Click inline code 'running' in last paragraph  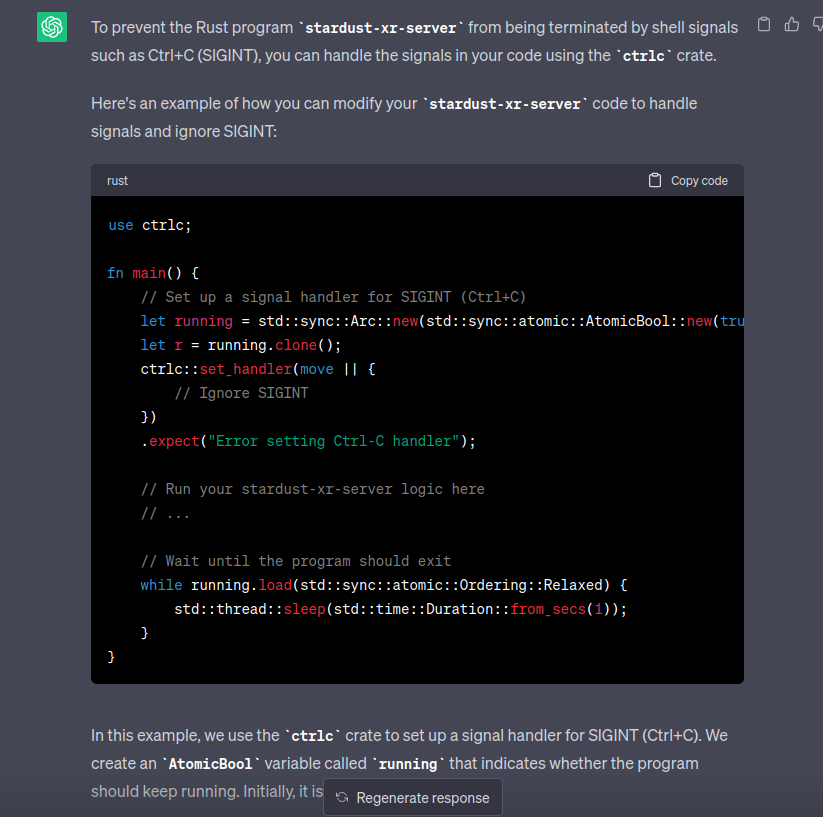coord(408,763)
